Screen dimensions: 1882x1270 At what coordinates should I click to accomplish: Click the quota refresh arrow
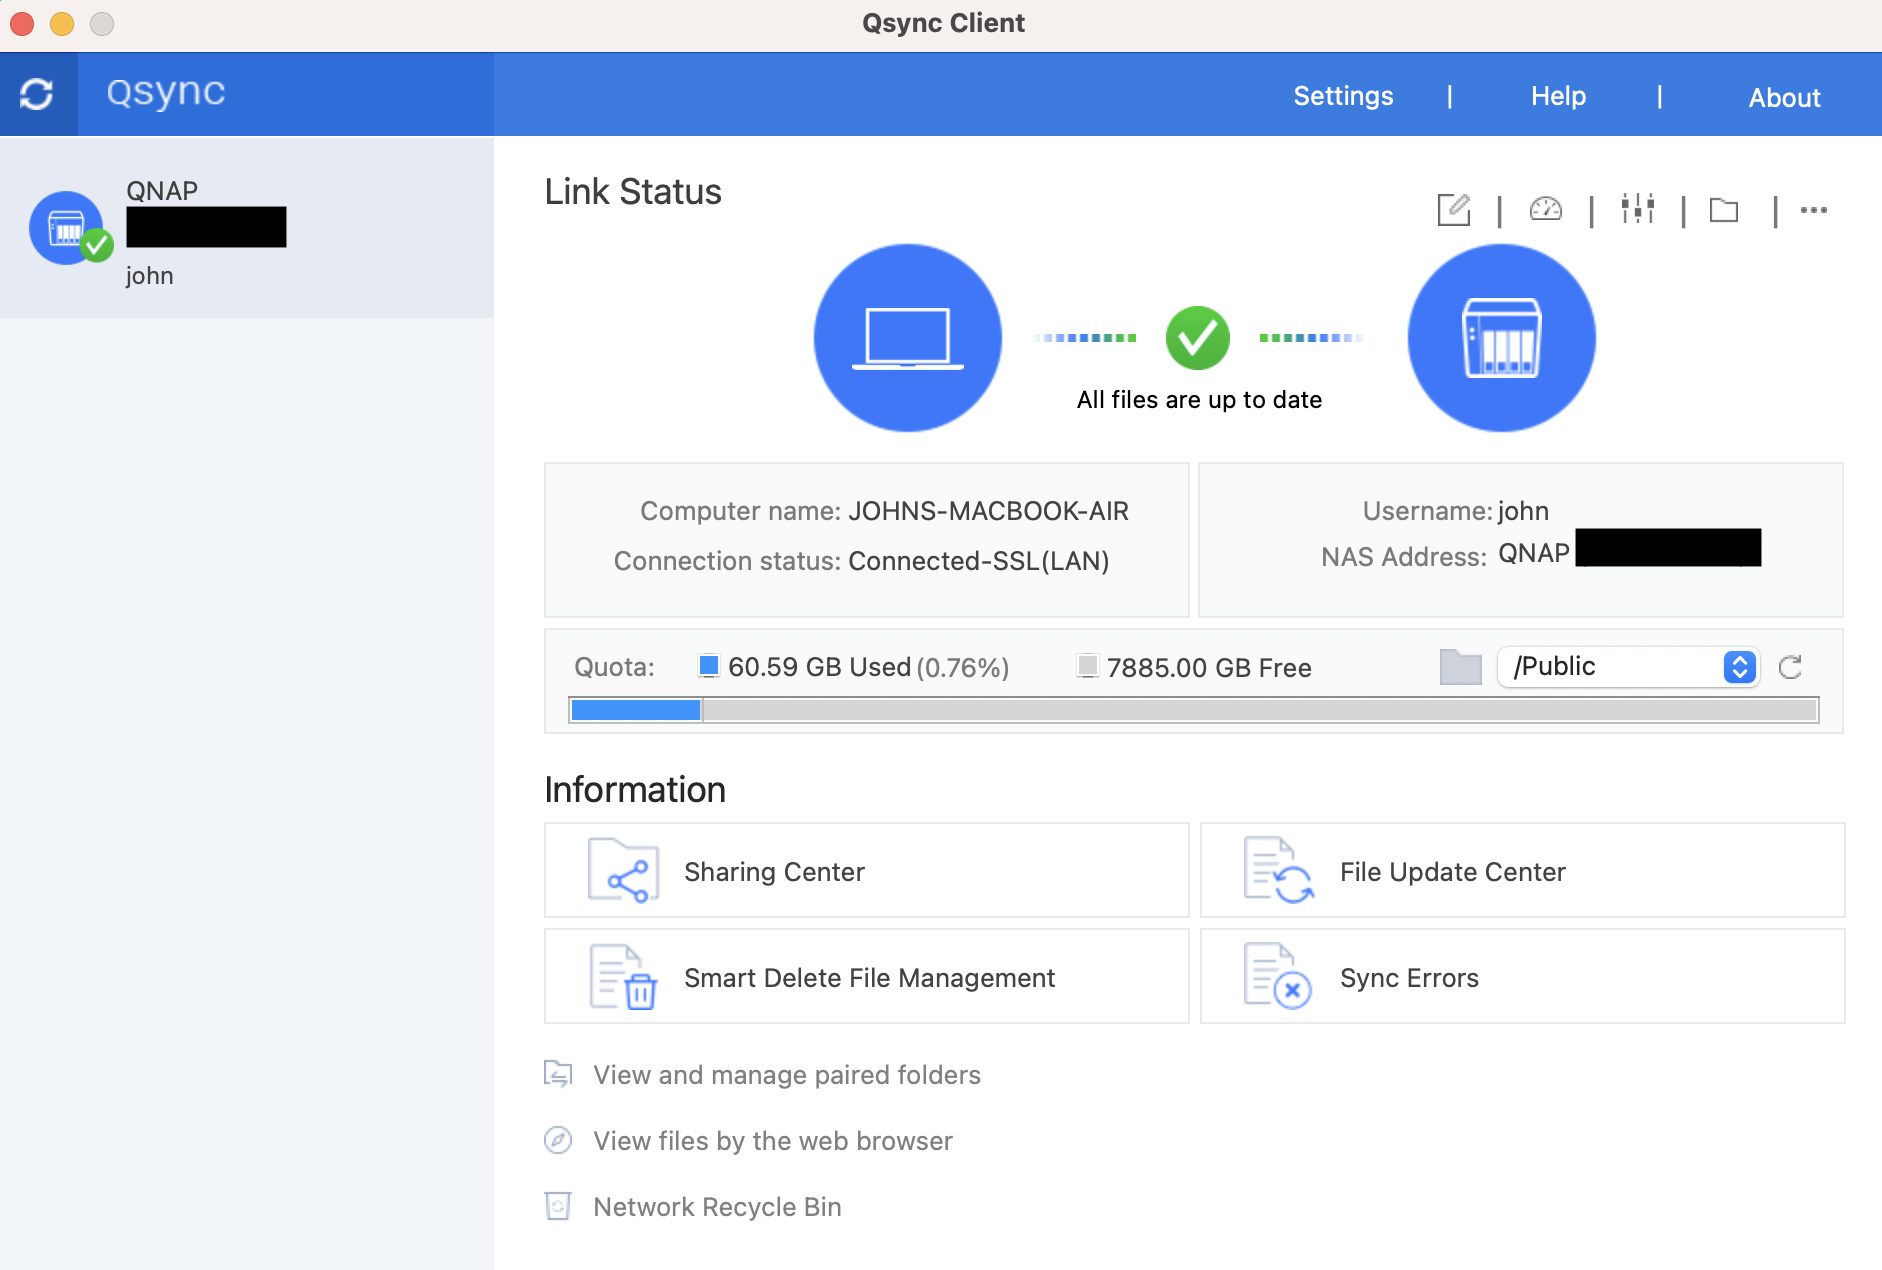pyautogui.click(x=1791, y=667)
